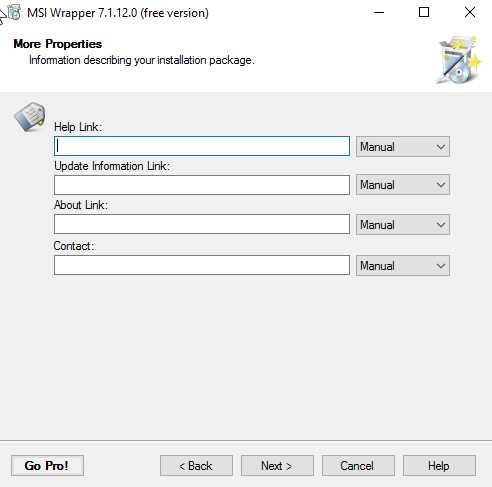Click into the About Link text field
Screen dimensions: 492x487
pyautogui.click(x=202, y=224)
